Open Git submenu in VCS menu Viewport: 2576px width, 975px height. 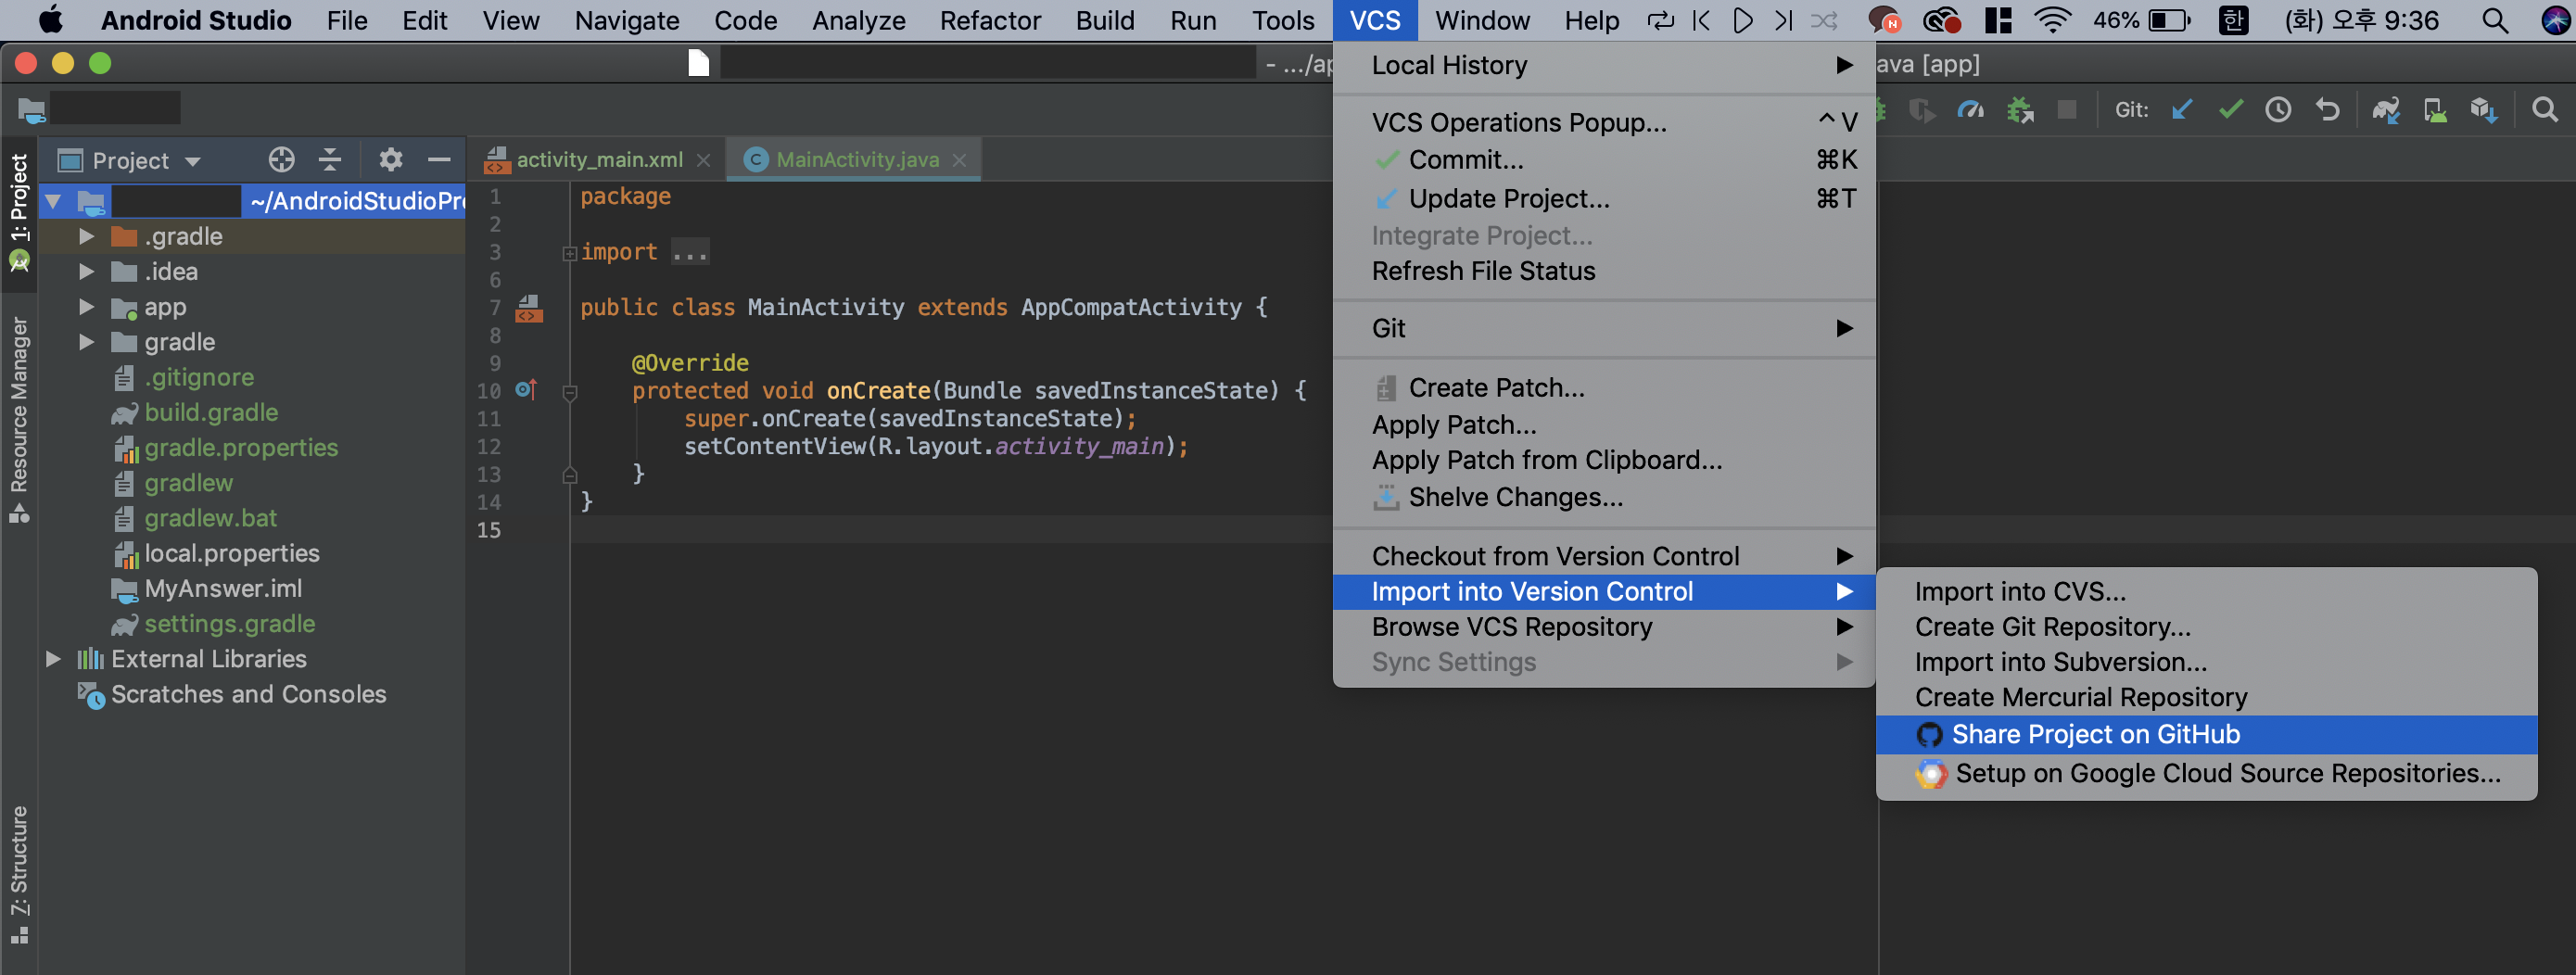point(1604,328)
